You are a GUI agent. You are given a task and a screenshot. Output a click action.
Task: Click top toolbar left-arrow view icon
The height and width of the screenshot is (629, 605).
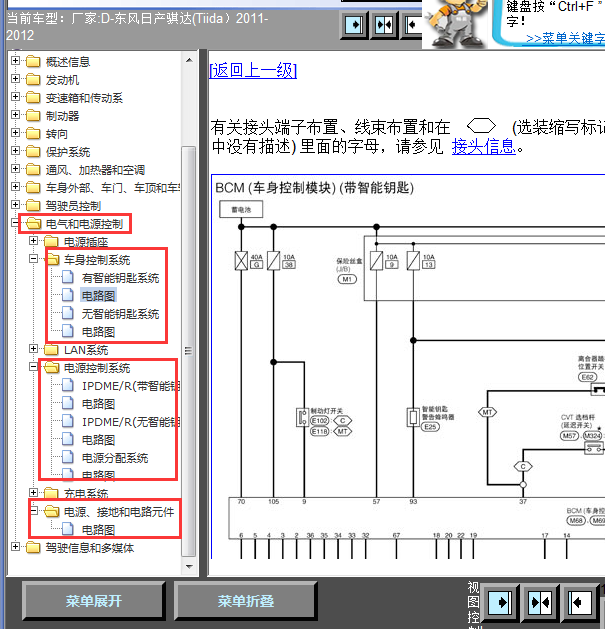click(x=412, y=25)
